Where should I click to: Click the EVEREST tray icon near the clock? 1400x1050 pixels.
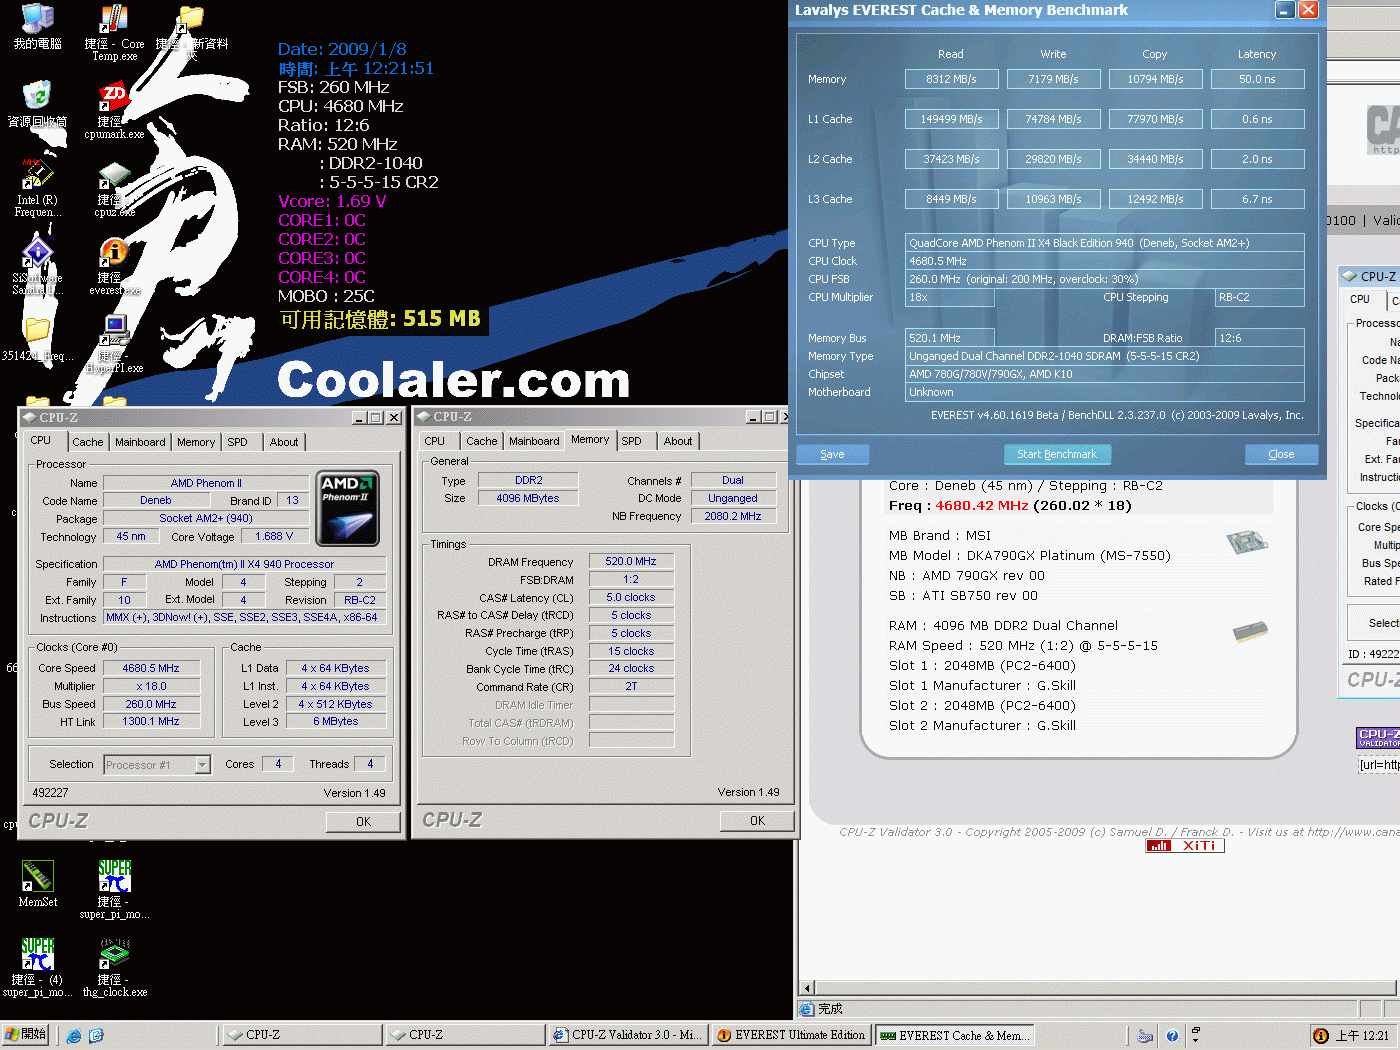(1321, 1036)
